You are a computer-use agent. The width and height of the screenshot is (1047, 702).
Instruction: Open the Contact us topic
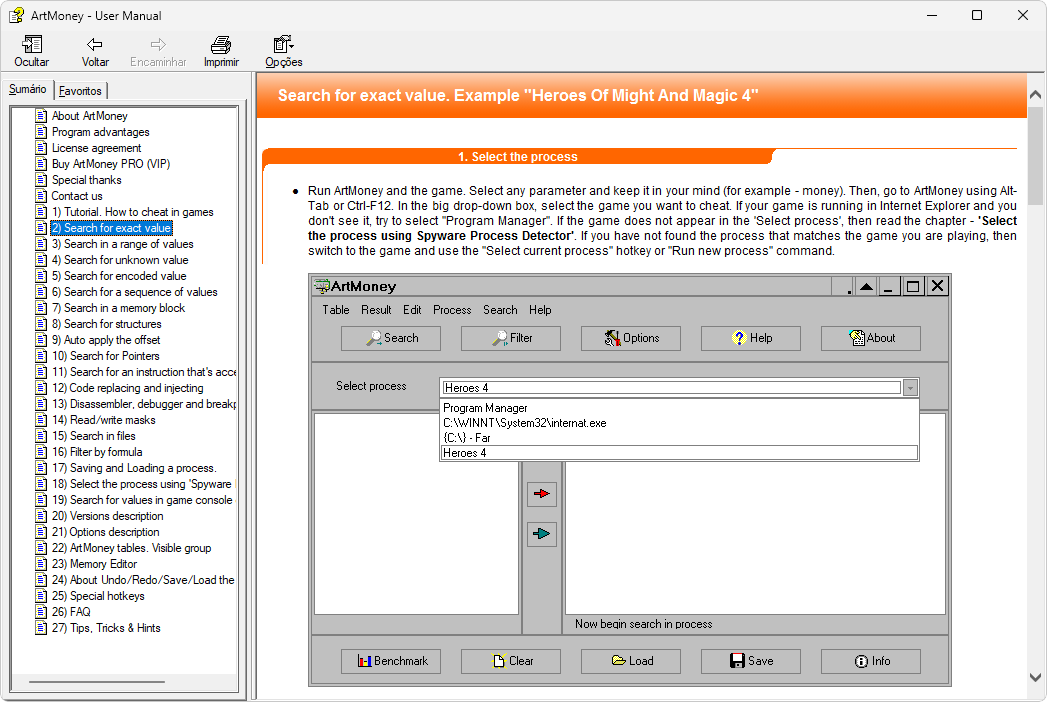(x=77, y=196)
